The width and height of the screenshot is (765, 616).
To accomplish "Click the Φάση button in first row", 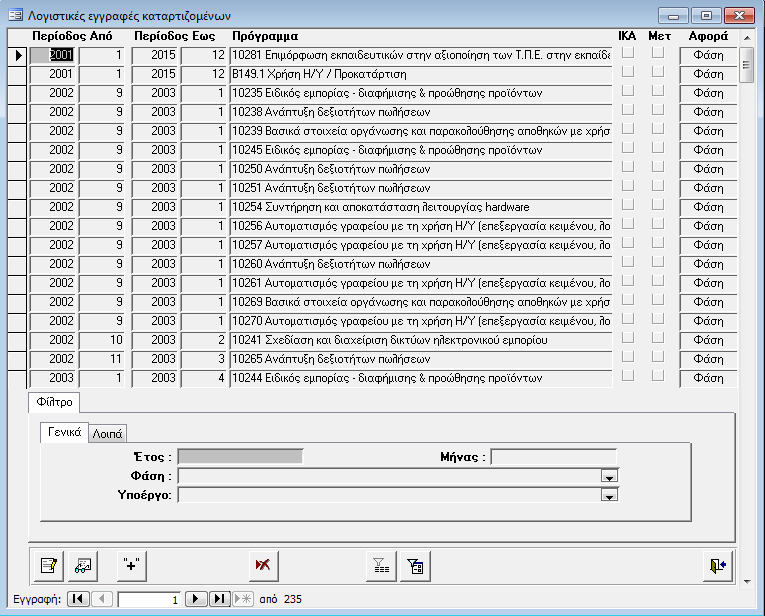I will pos(708,55).
